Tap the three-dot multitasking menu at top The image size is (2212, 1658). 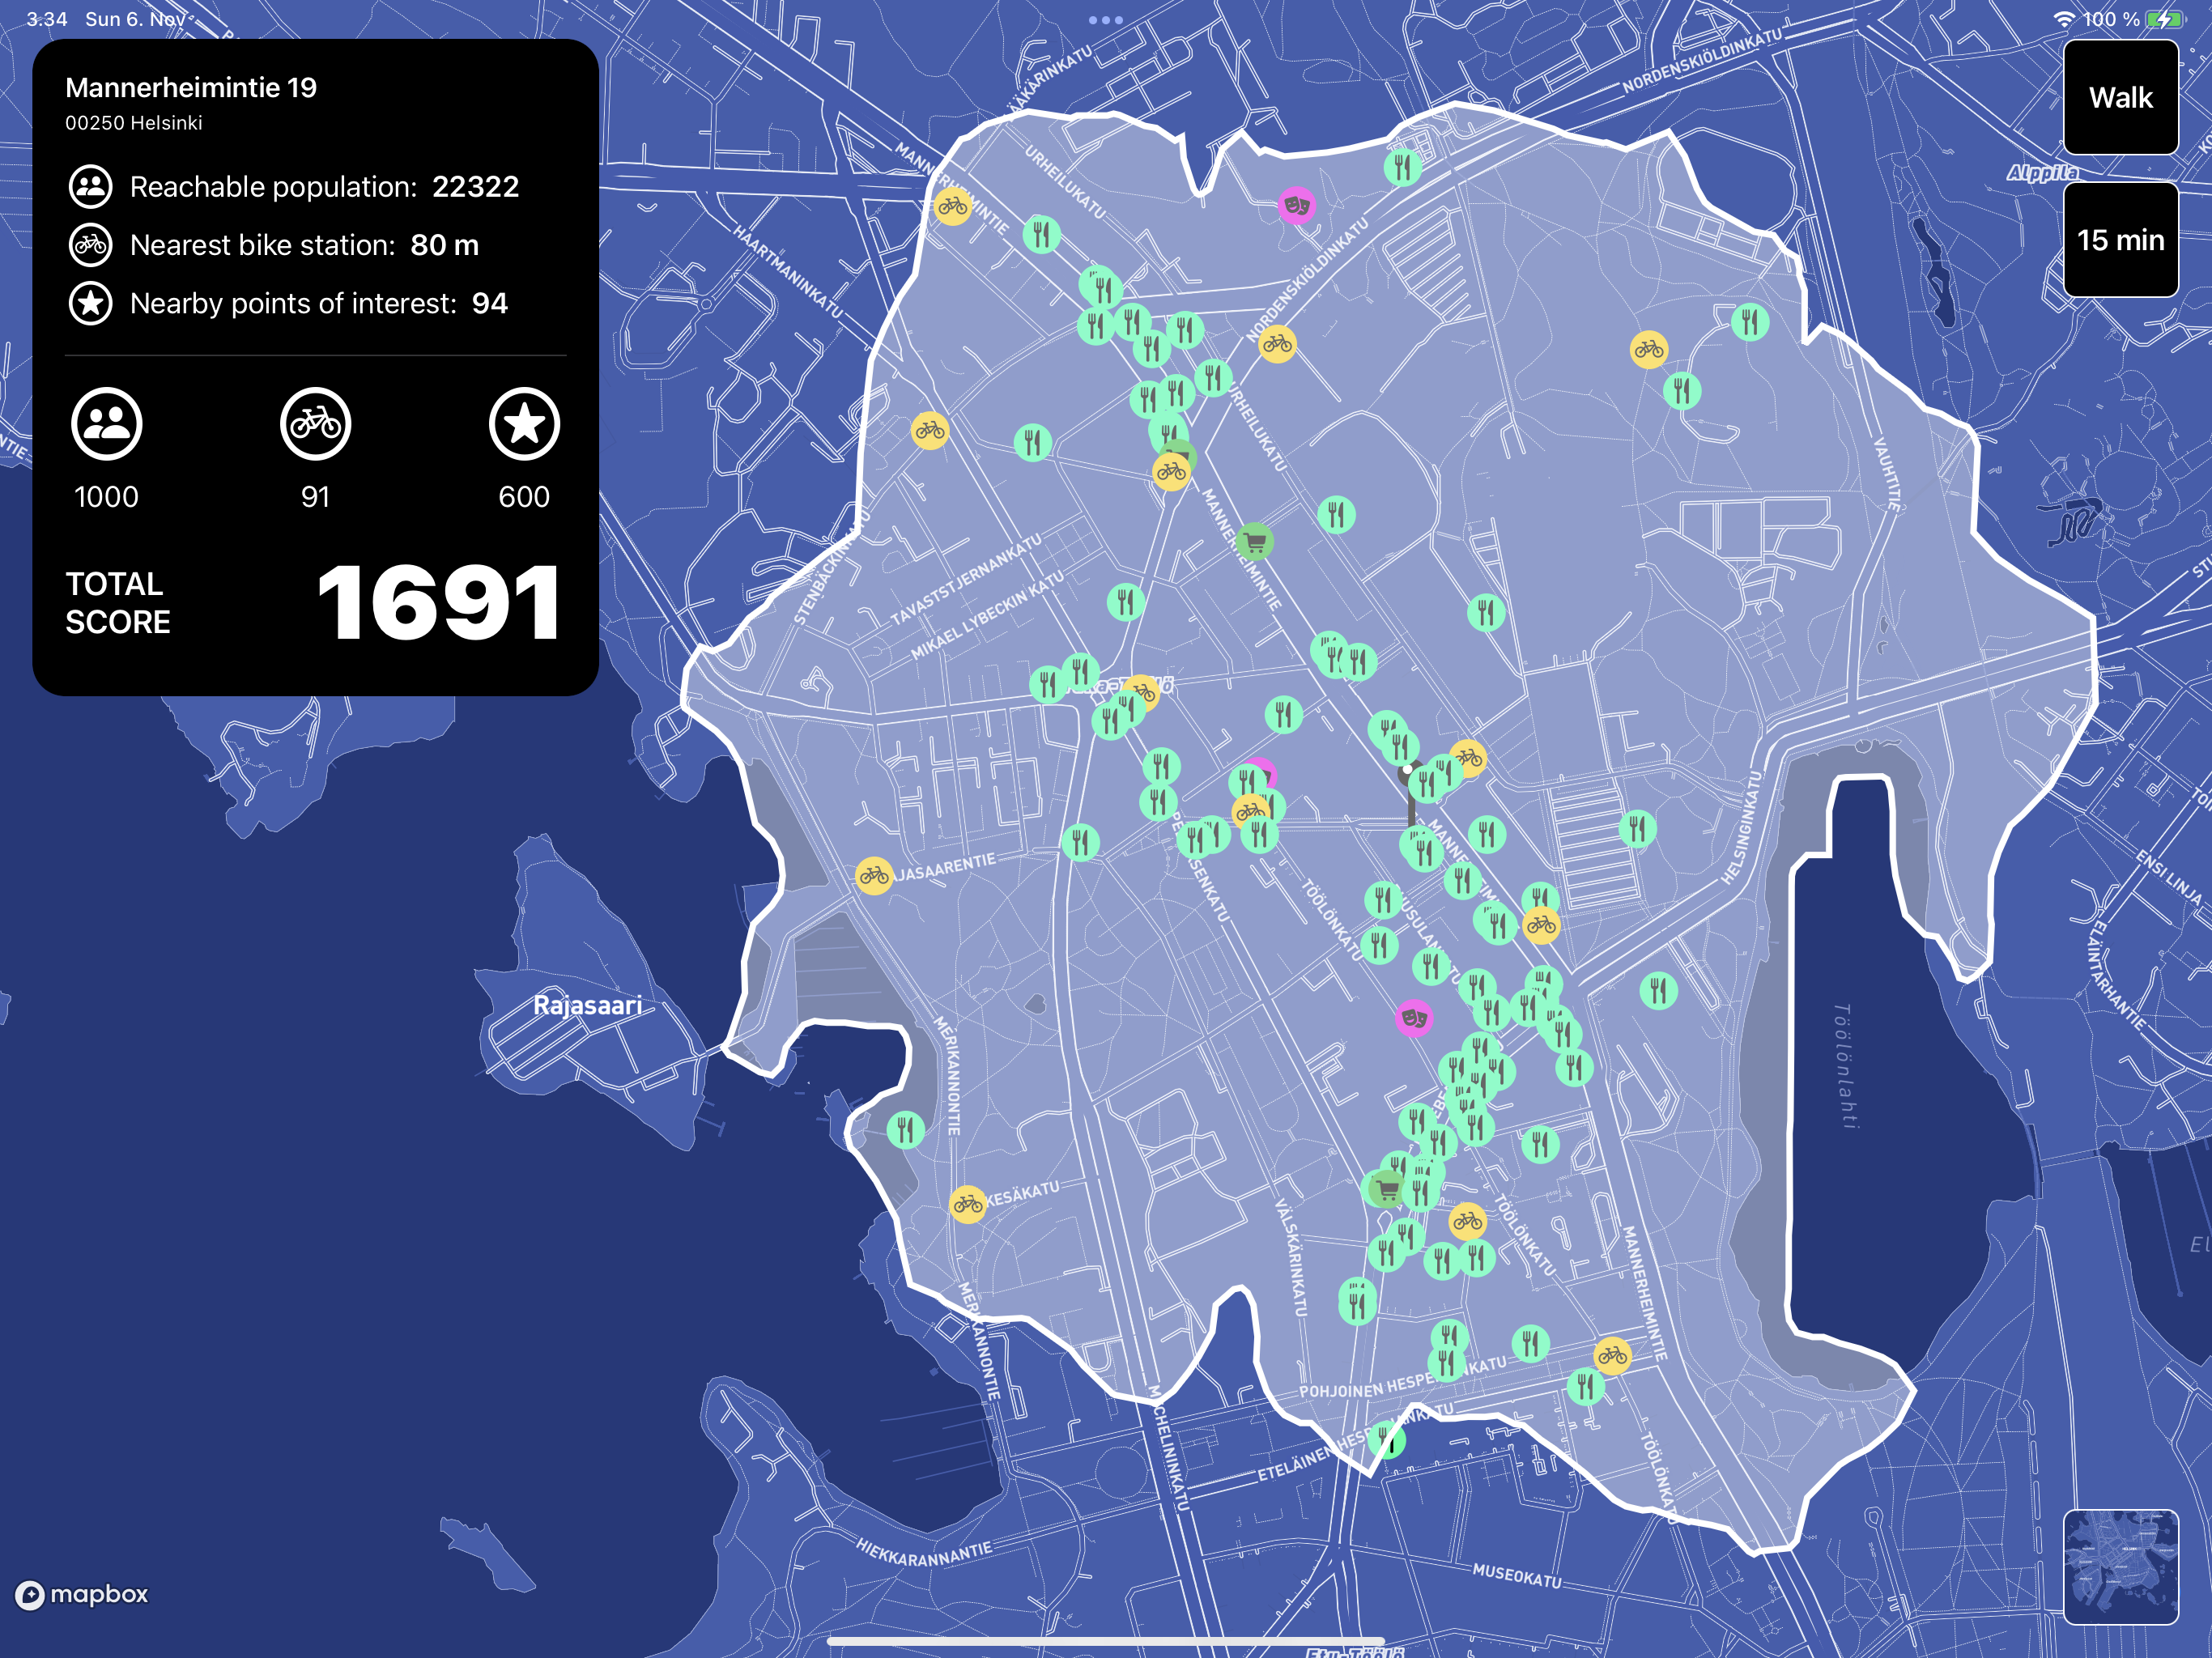pos(1105,20)
